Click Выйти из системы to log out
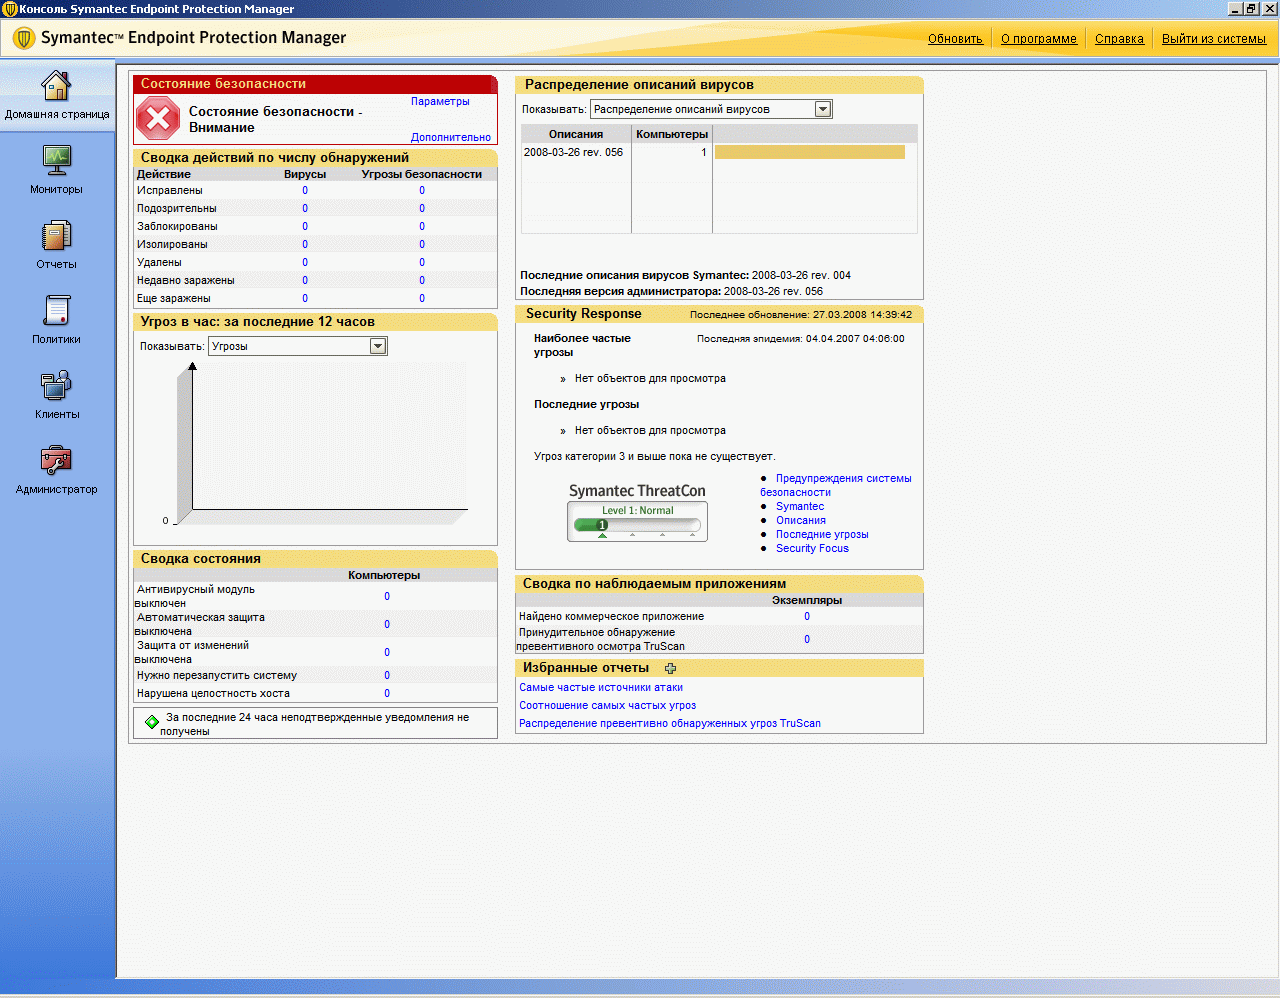Viewport: 1280px width, 998px height. pos(1214,39)
